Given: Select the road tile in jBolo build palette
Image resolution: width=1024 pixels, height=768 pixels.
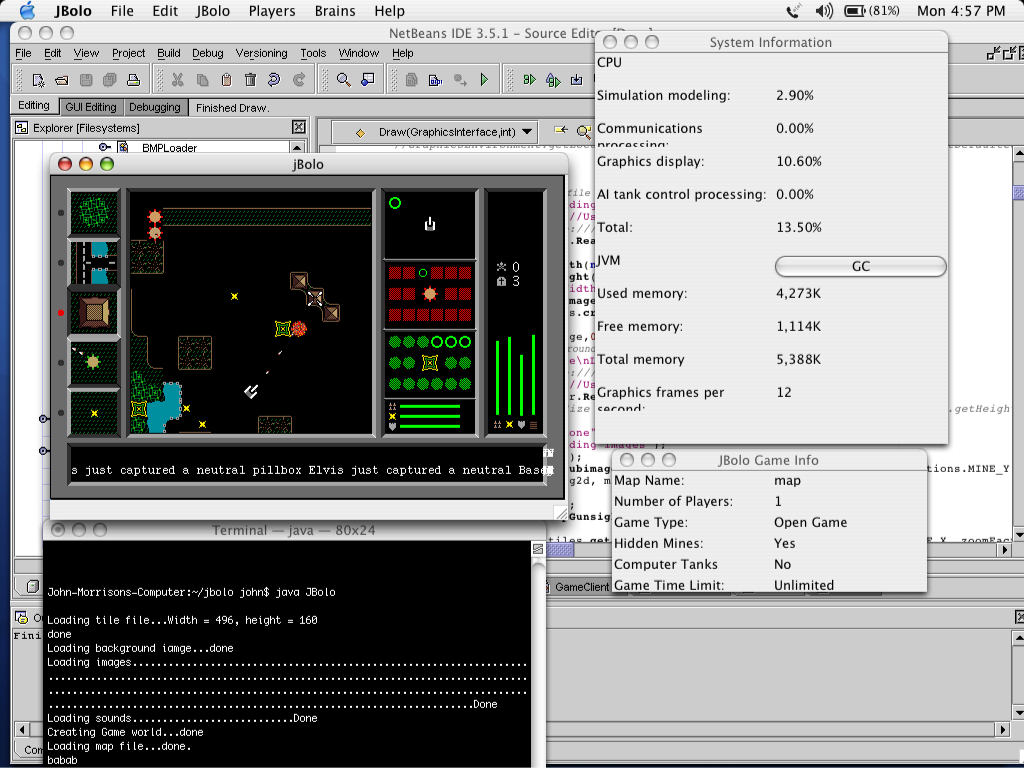Looking at the screenshot, I should pos(95,263).
